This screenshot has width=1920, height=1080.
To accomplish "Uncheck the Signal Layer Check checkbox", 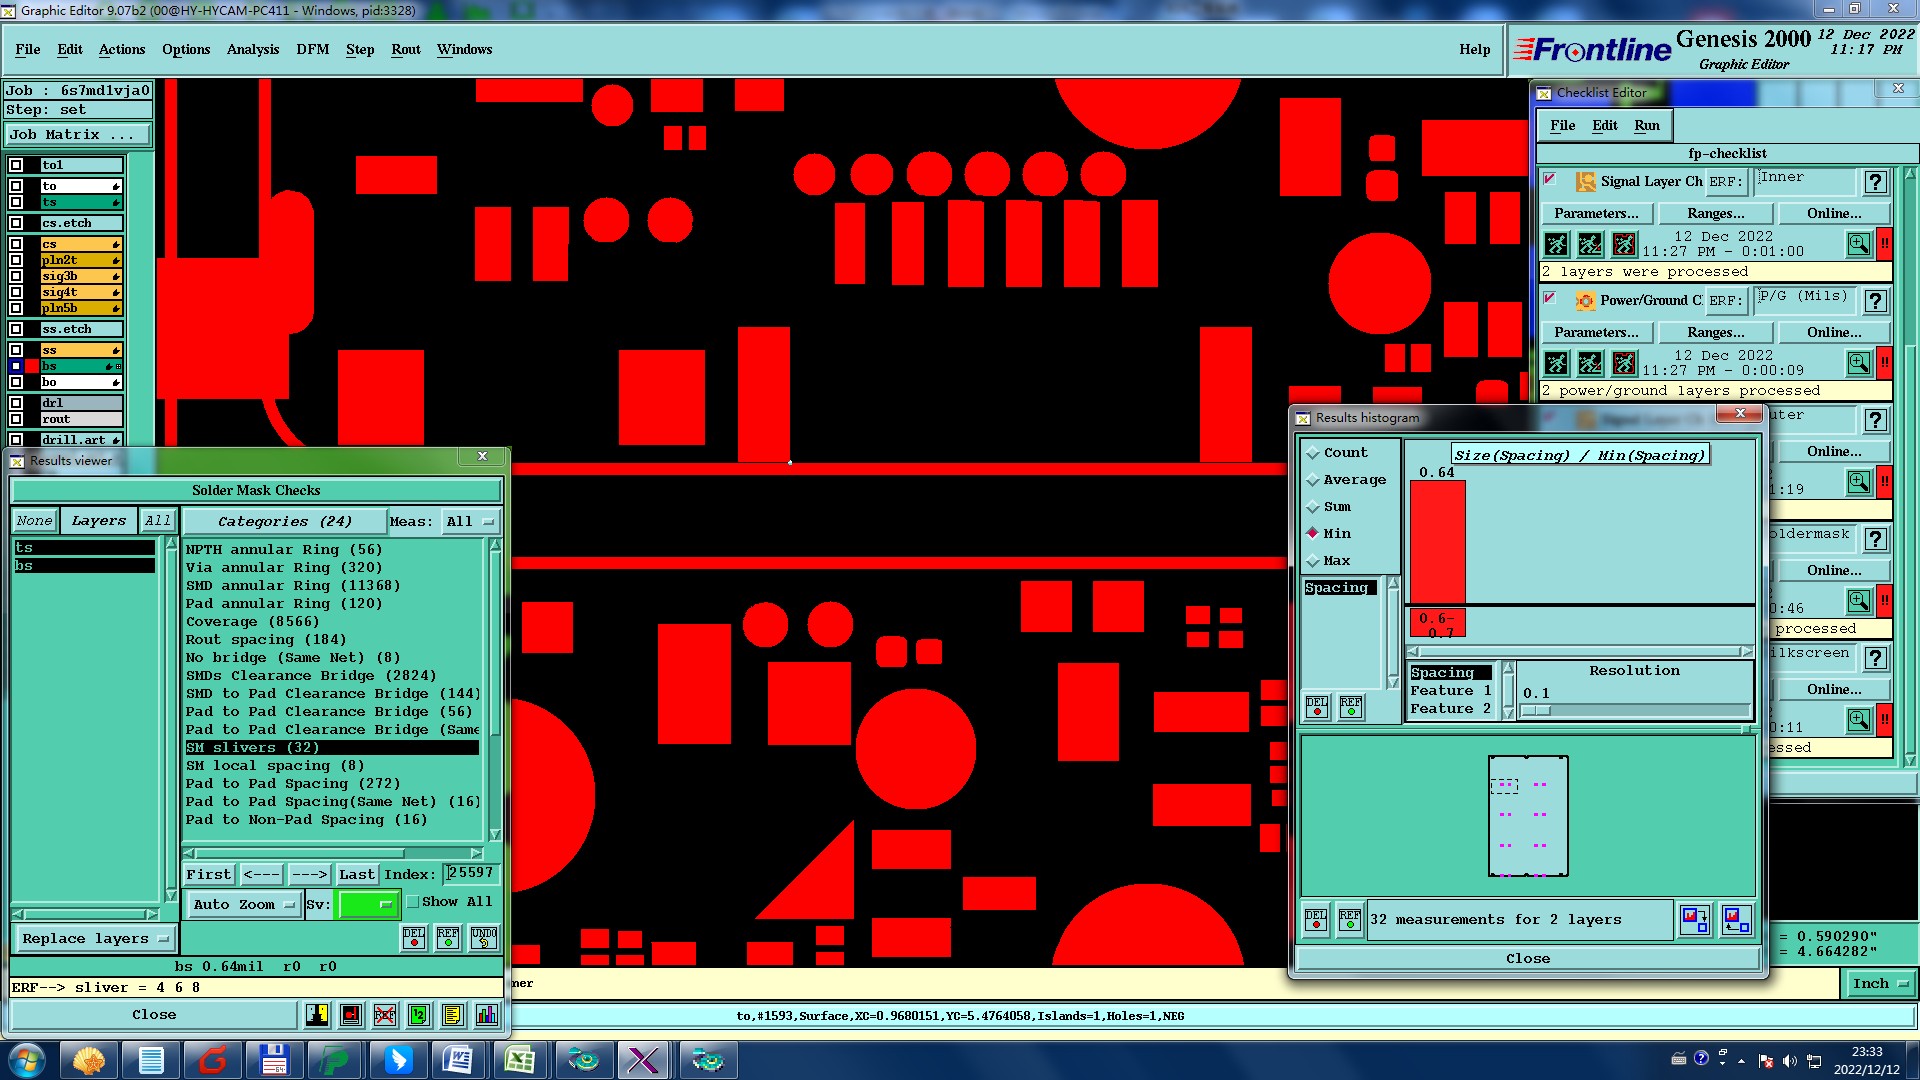I will point(1550,180).
